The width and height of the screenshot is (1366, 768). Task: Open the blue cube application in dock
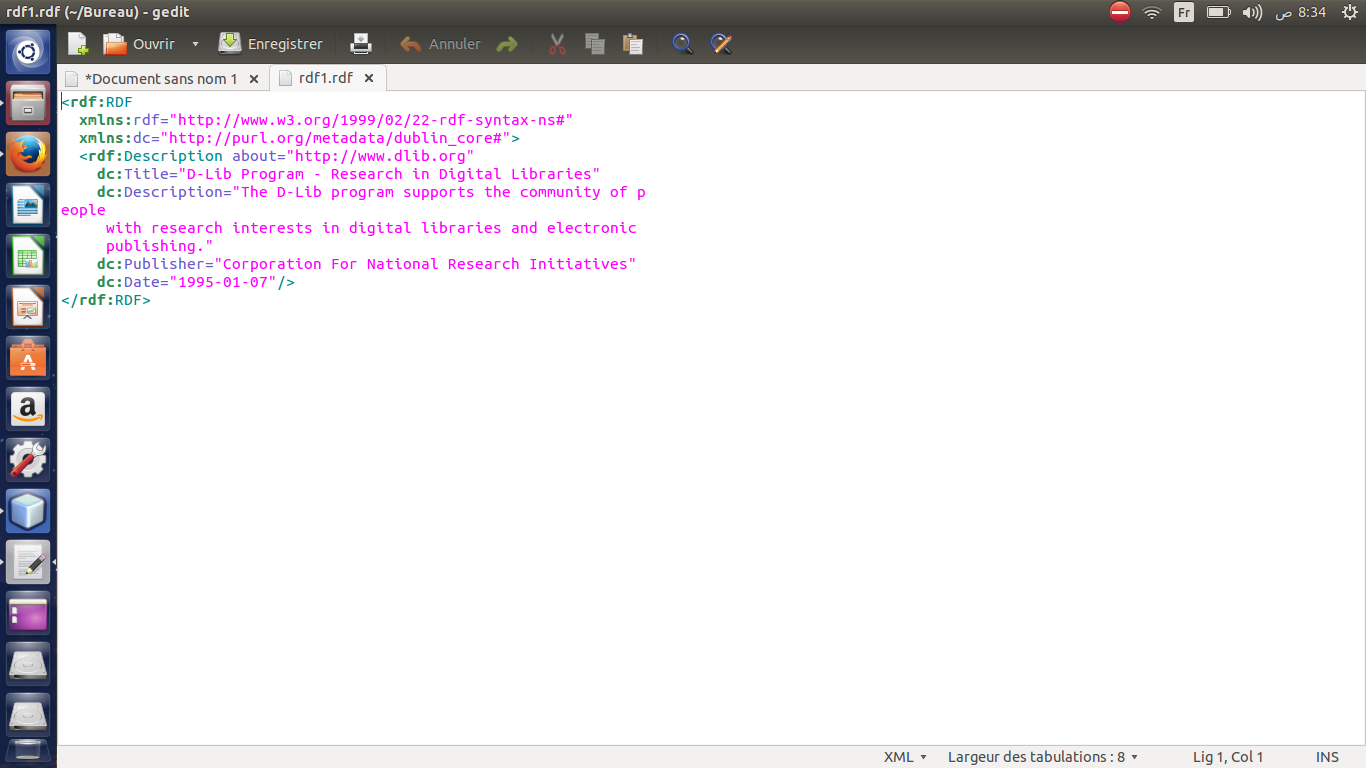(28, 511)
